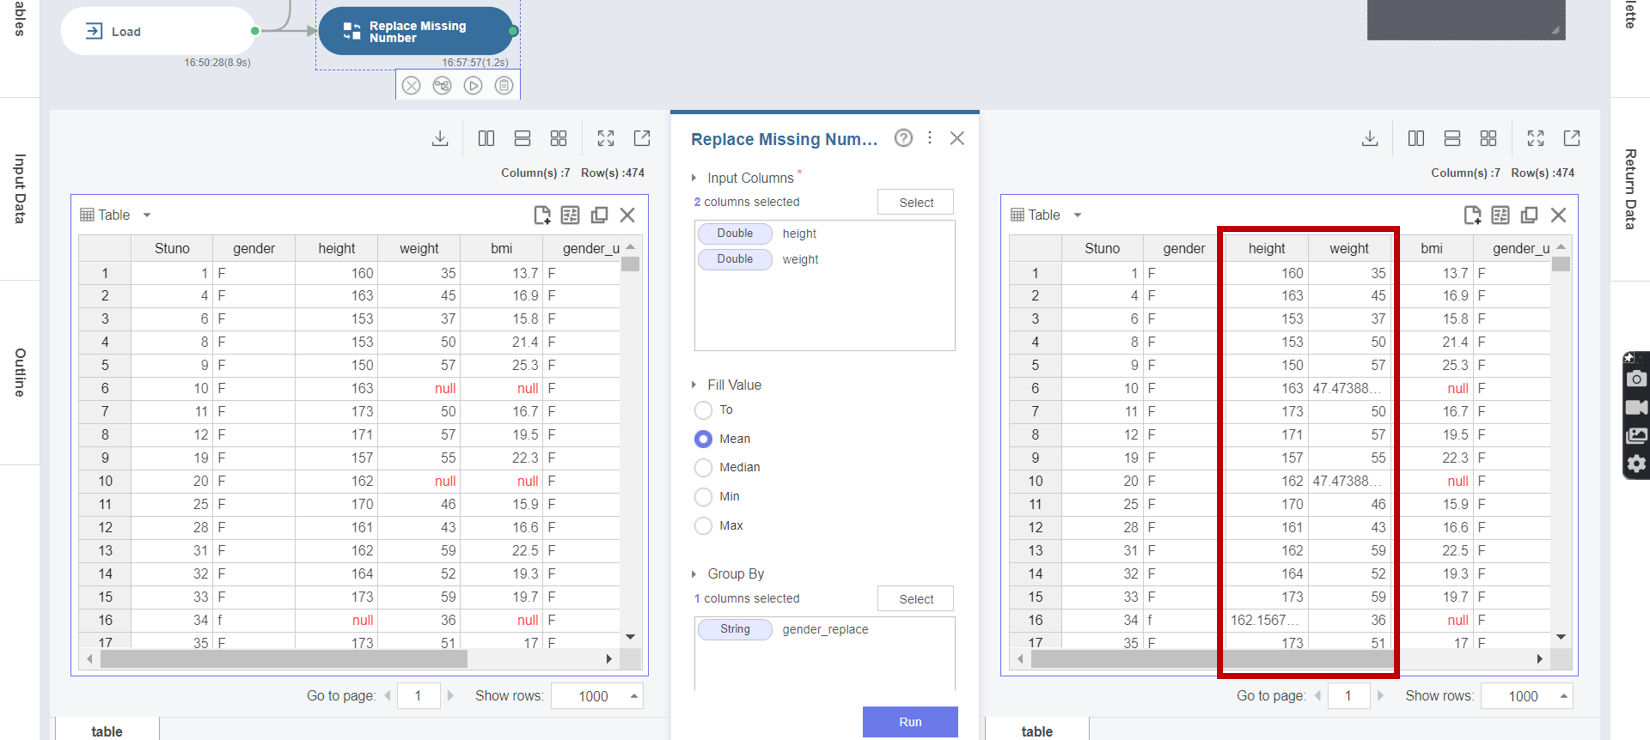The height and width of the screenshot is (740, 1650).
Task: Click the Go to page field in output panel
Action: [x=1348, y=696]
